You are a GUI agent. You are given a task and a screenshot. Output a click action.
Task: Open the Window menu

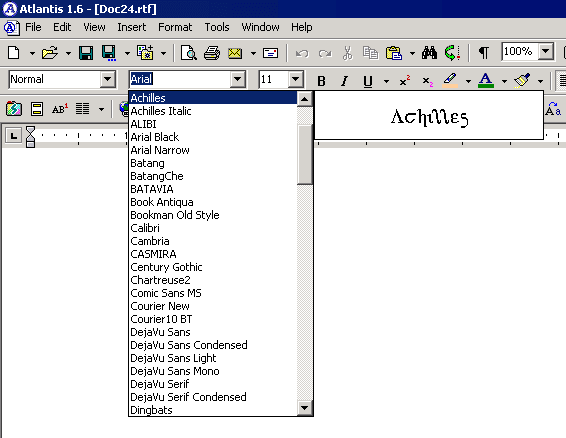pyautogui.click(x=260, y=27)
